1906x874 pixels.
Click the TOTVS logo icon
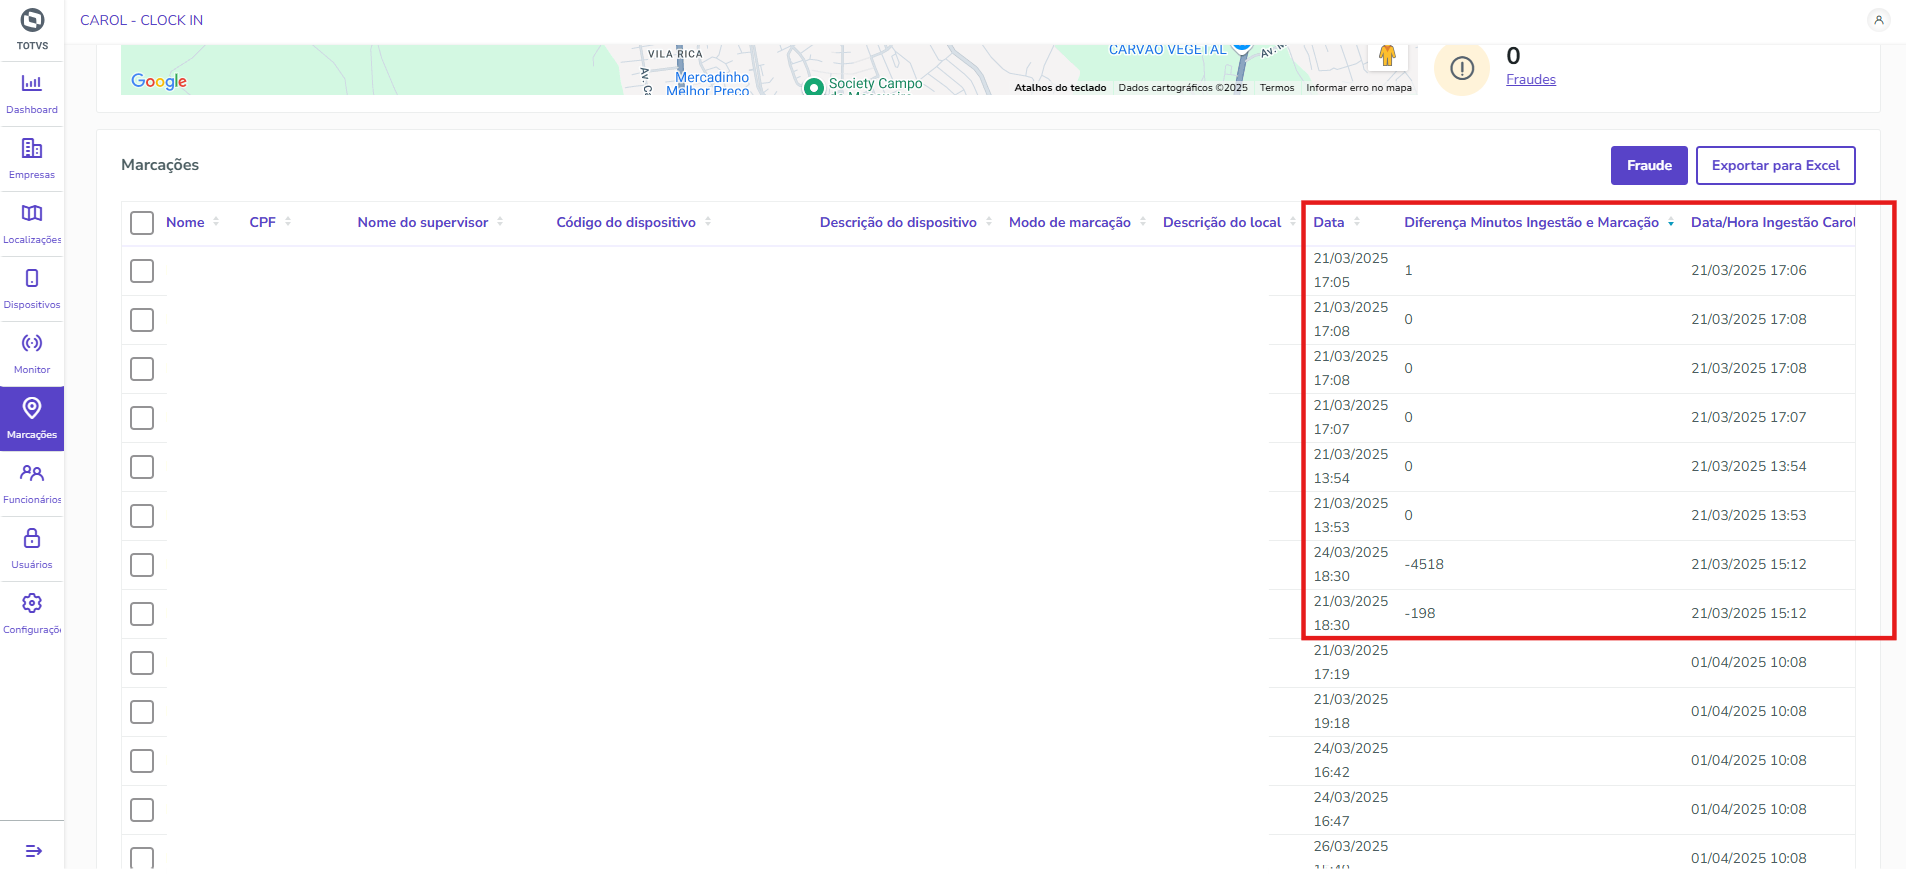click(32, 21)
